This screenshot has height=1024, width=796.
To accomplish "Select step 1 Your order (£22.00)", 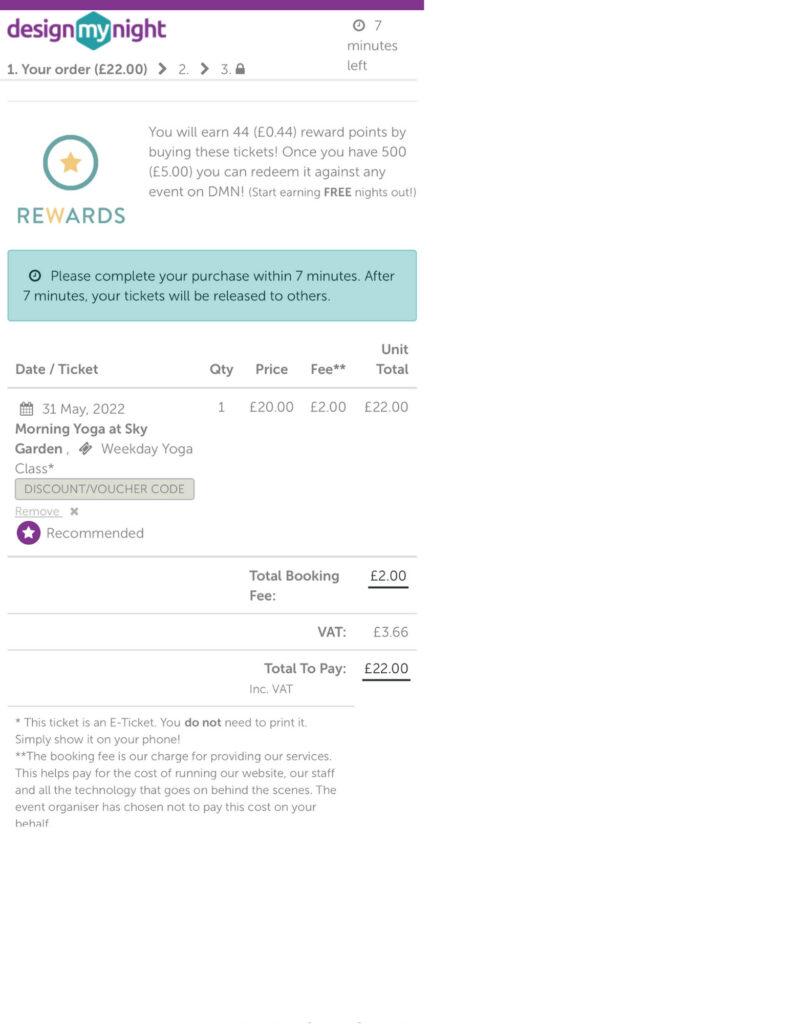I will click(x=77, y=69).
